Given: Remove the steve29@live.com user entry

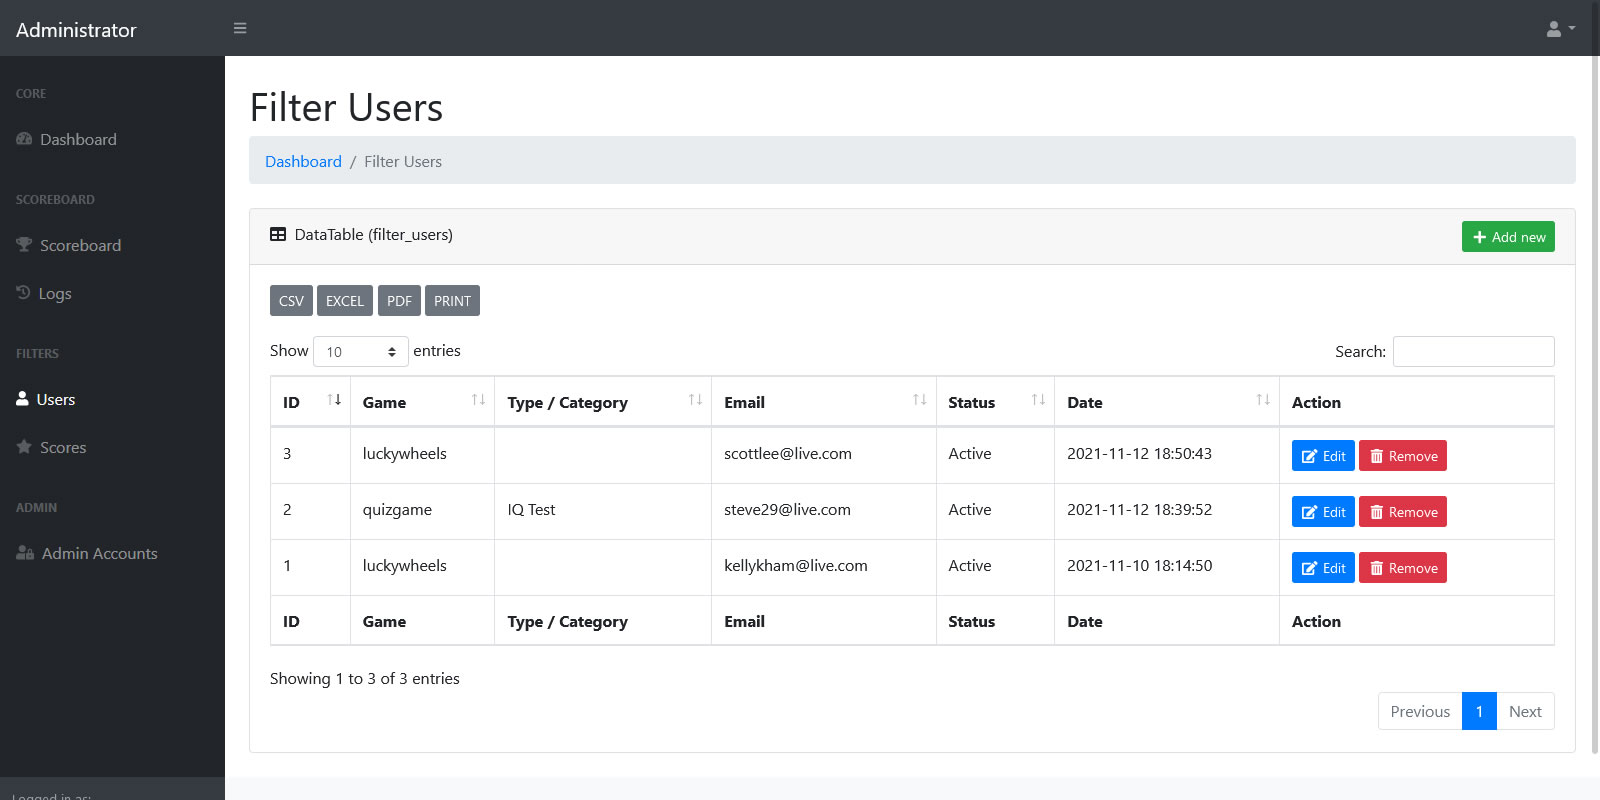Looking at the screenshot, I should point(1402,512).
